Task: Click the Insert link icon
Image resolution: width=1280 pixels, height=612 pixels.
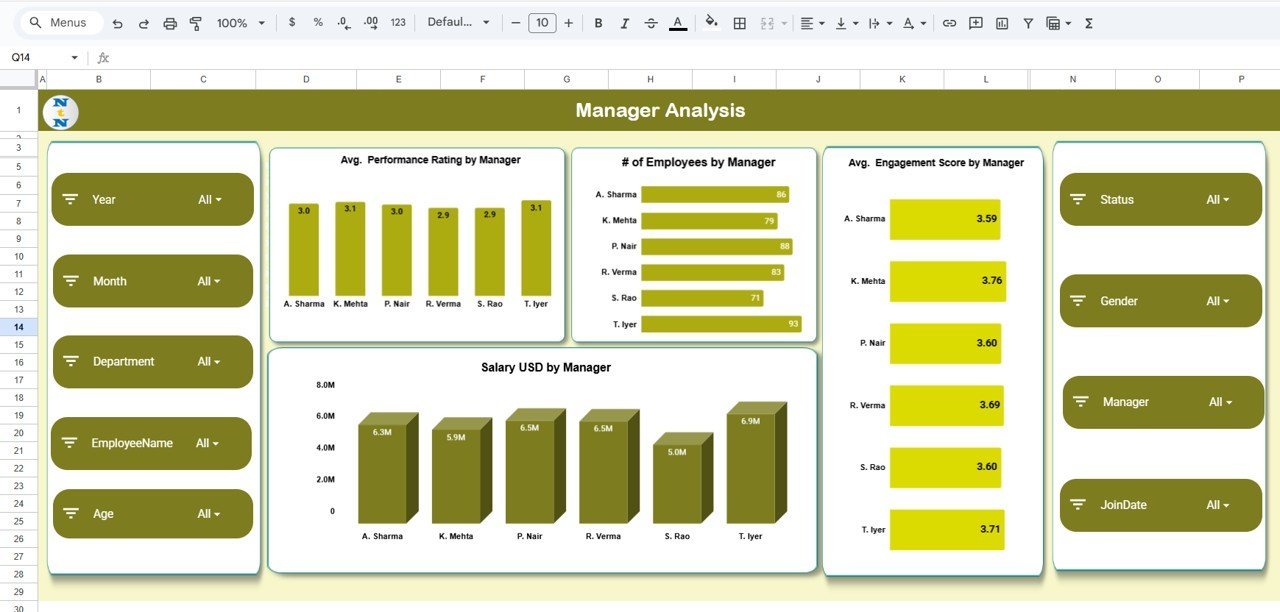Action: tap(948, 22)
